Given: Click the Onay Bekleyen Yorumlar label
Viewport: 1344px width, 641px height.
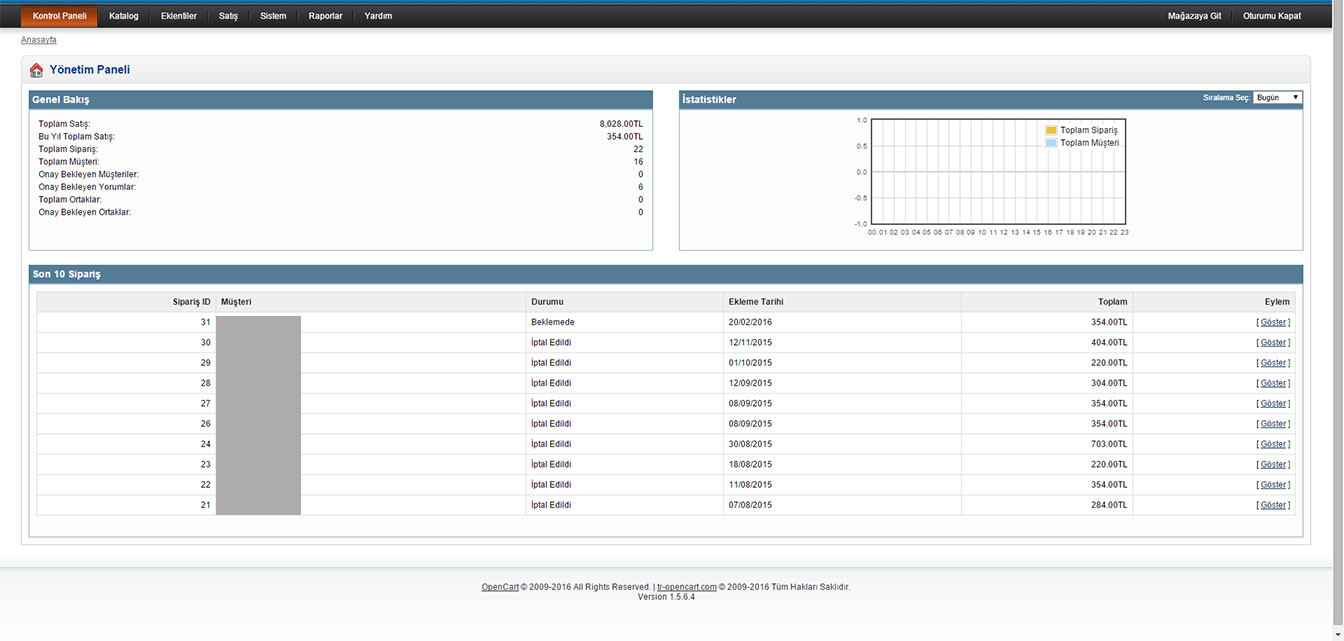Looking at the screenshot, I should pyautogui.click(x=87, y=187).
